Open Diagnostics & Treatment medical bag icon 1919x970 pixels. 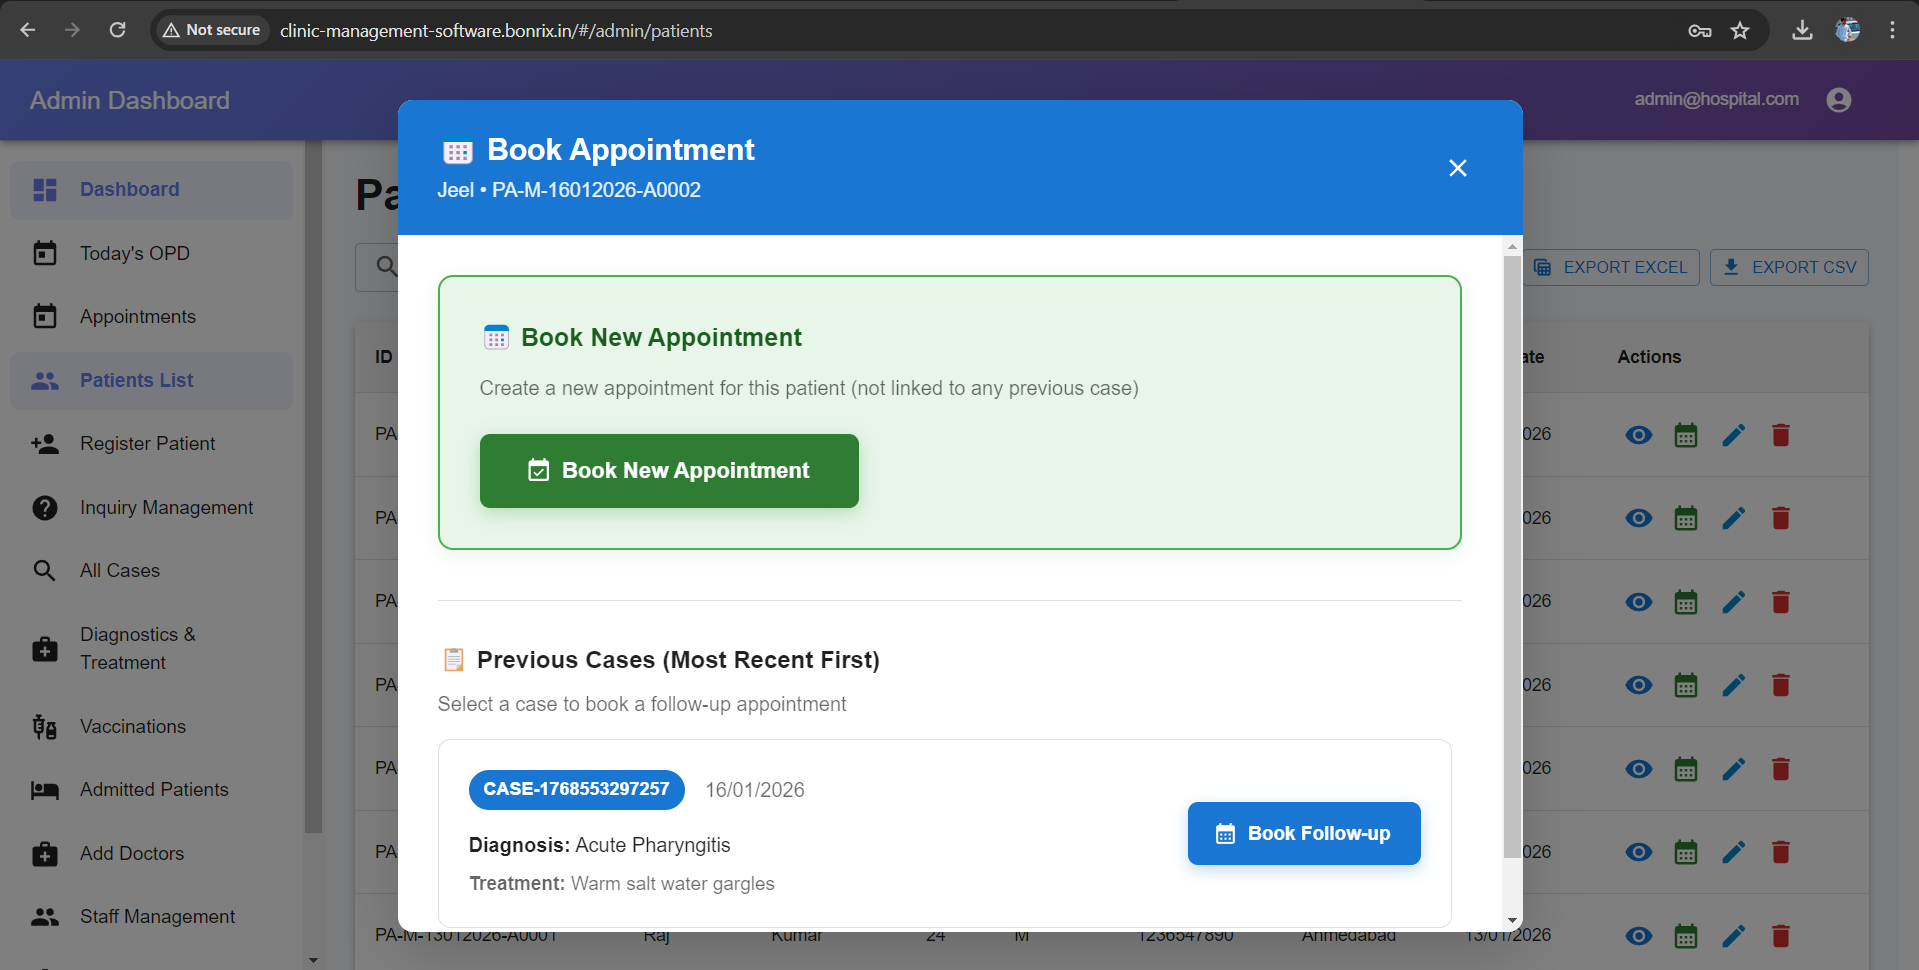click(x=45, y=649)
